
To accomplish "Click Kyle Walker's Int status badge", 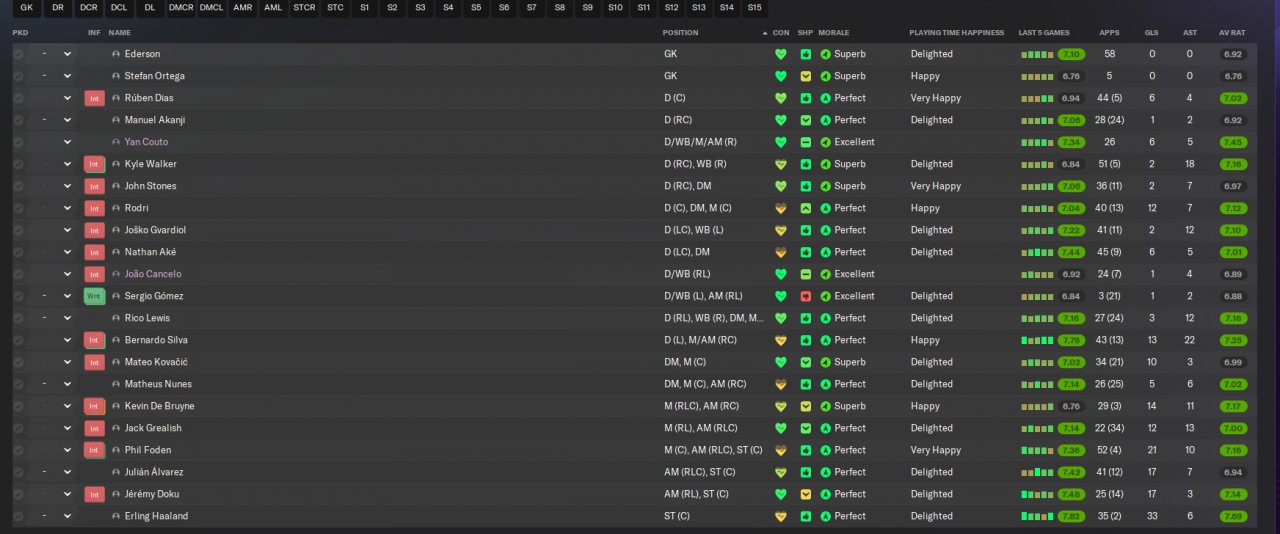I will (95, 164).
